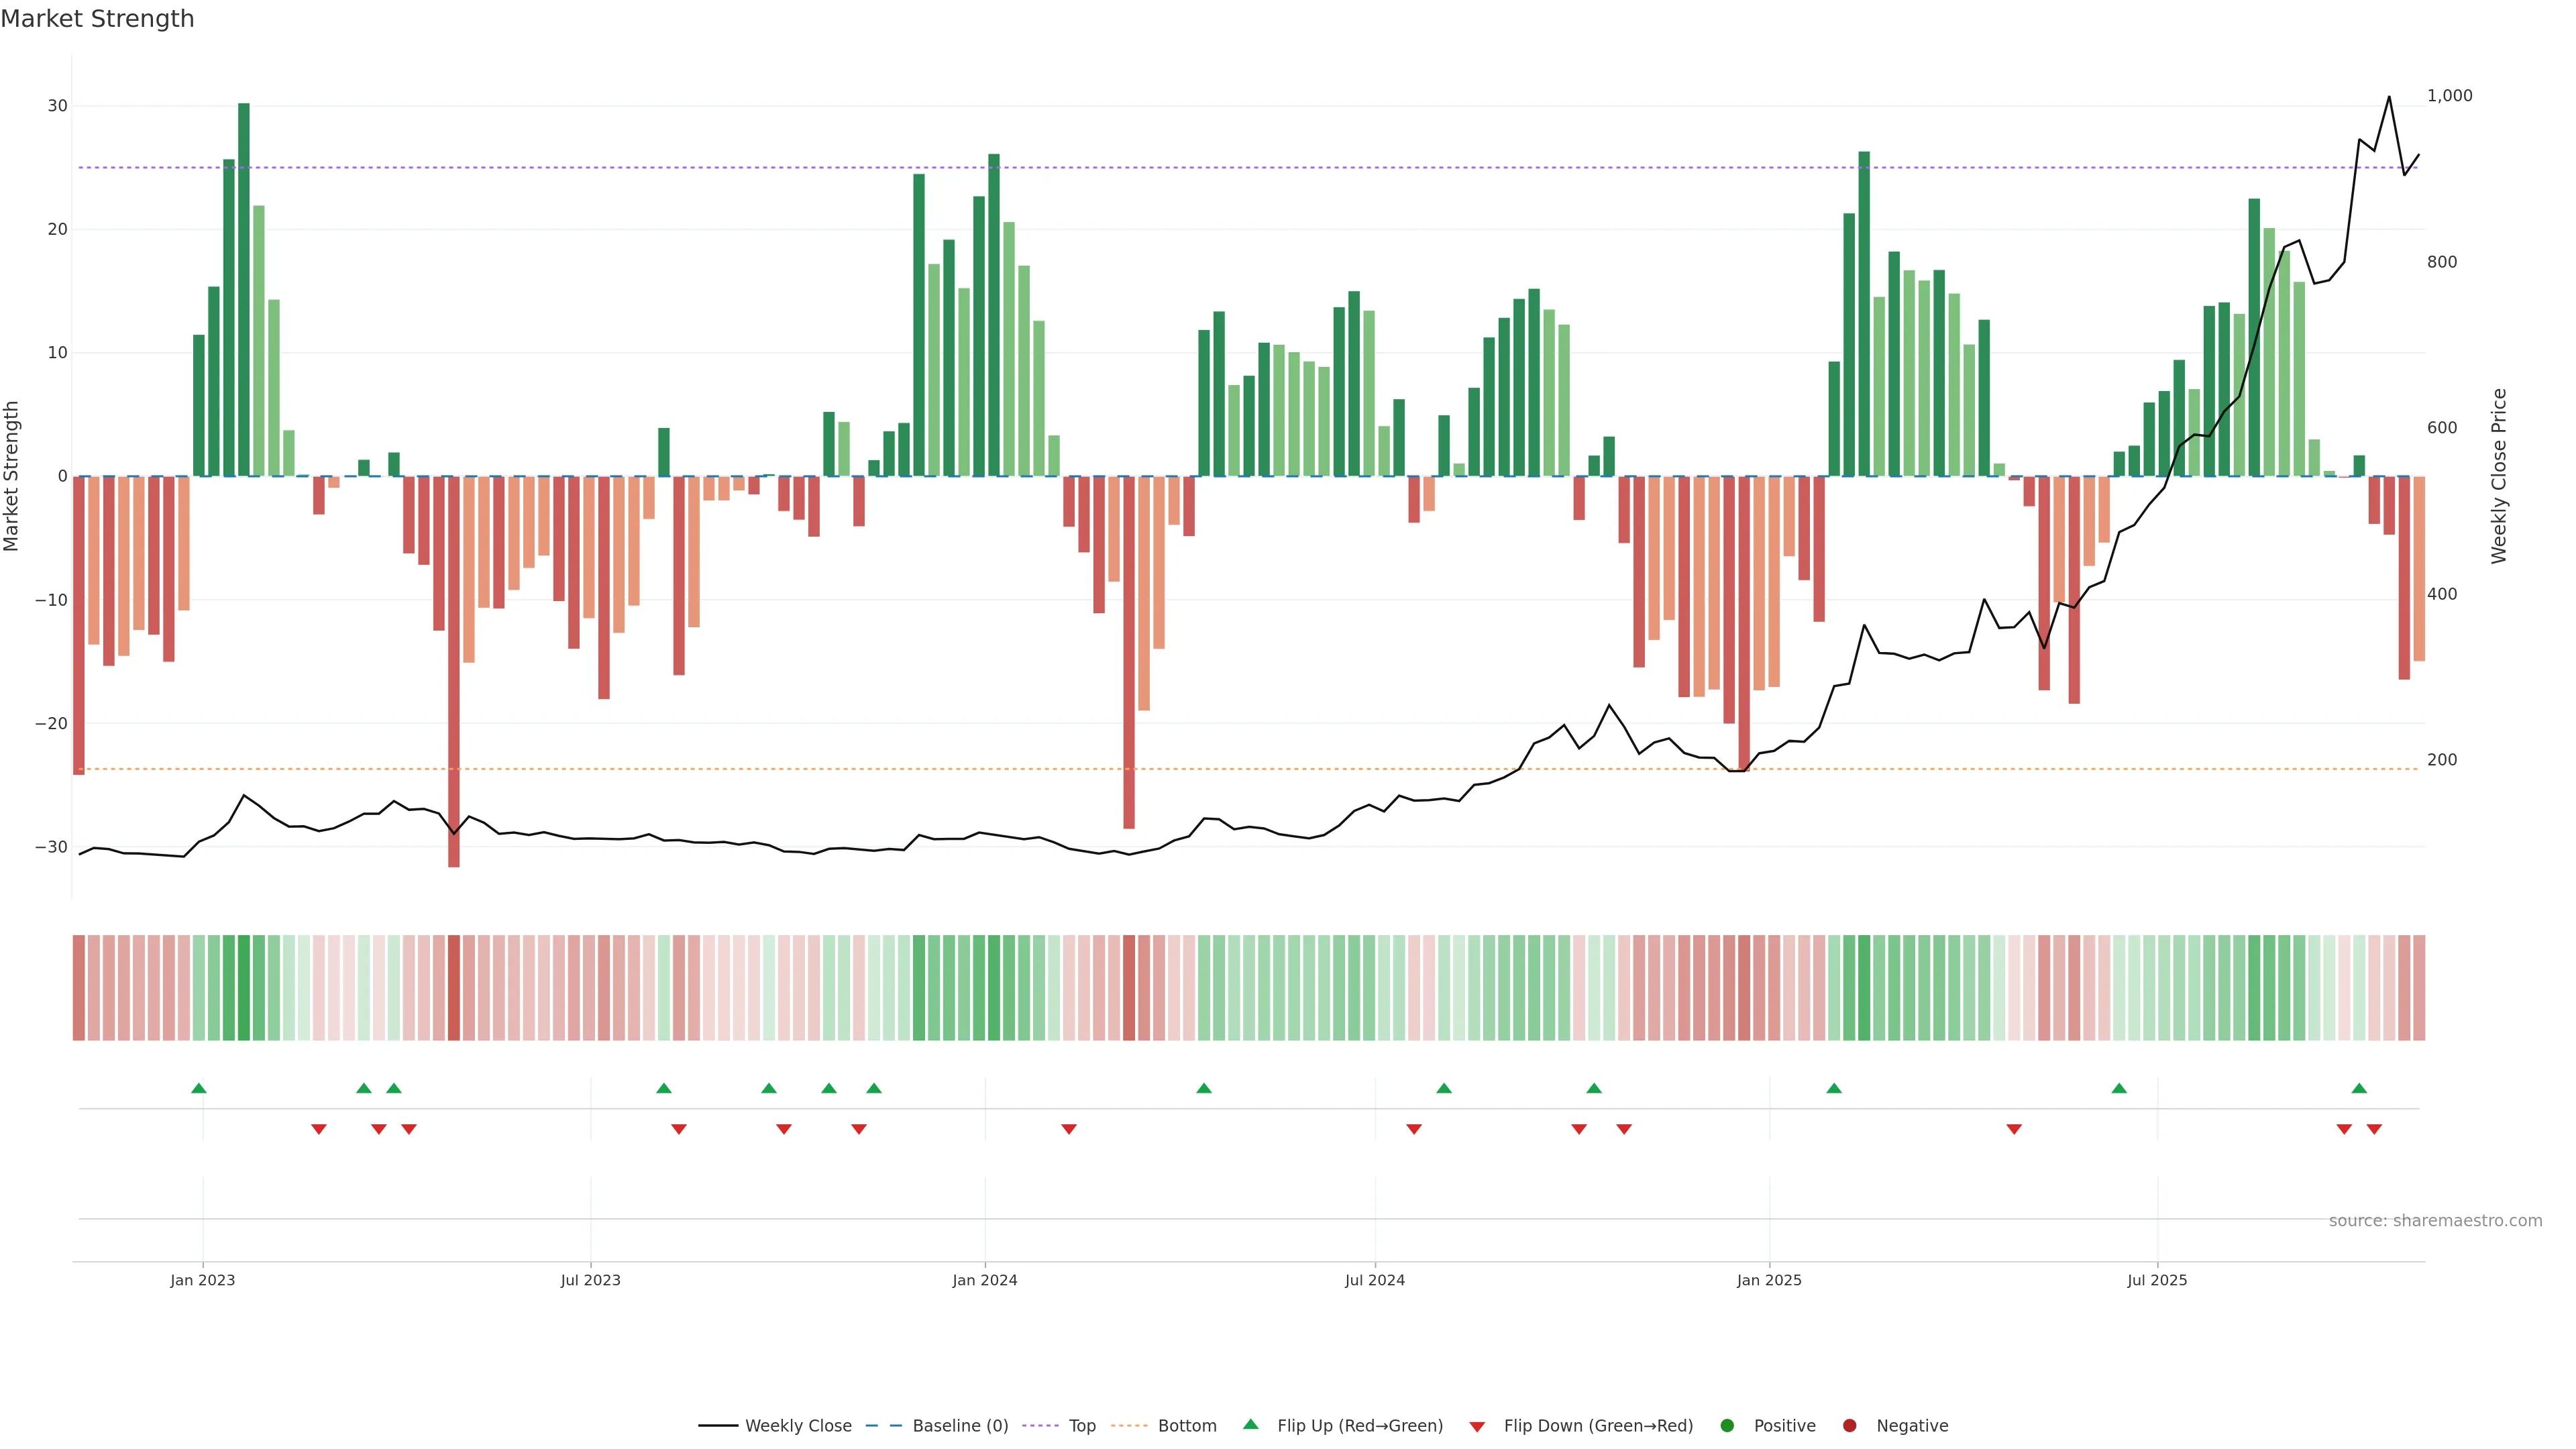Click the leftmost red flip-down triangle marker
The height and width of the screenshot is (1449, 2576).
[x=319, y=1129]
